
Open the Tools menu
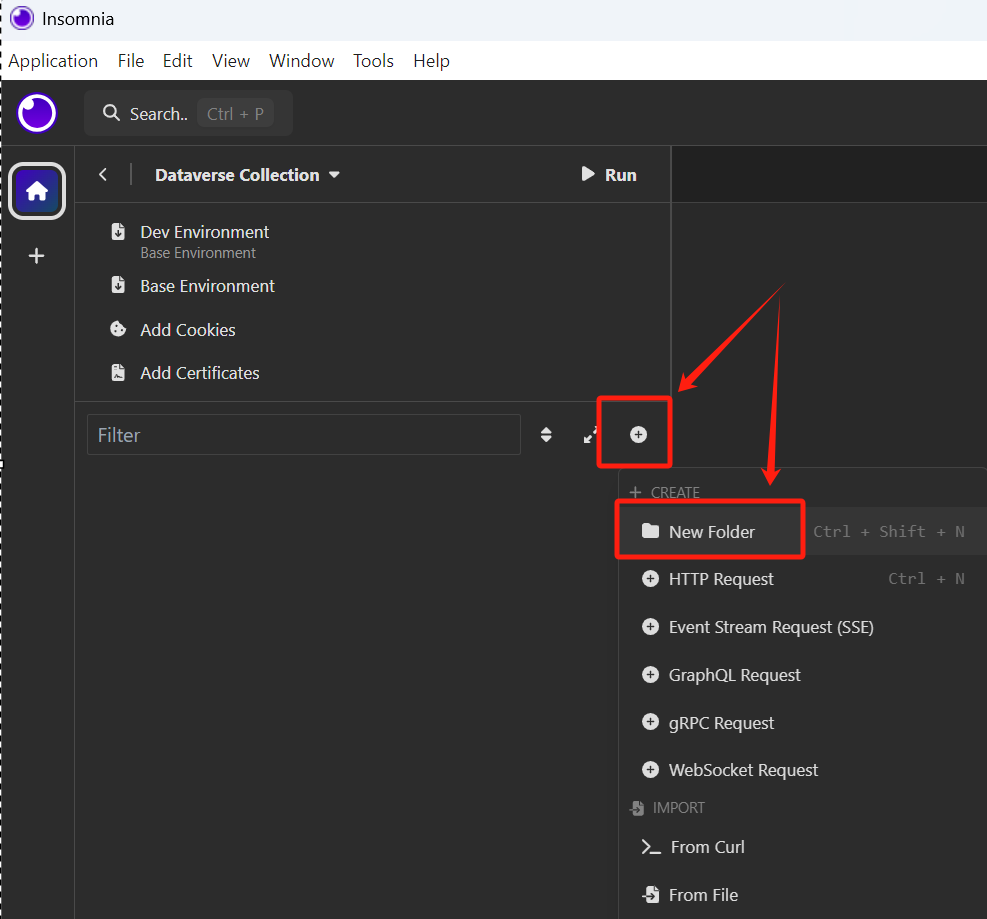click(373, 61)
